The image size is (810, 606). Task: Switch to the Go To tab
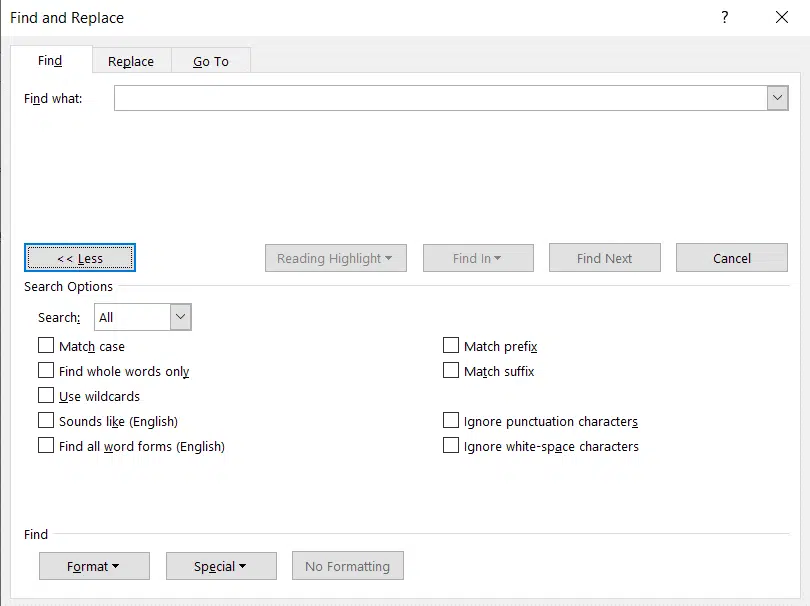(x=211, y=61)
